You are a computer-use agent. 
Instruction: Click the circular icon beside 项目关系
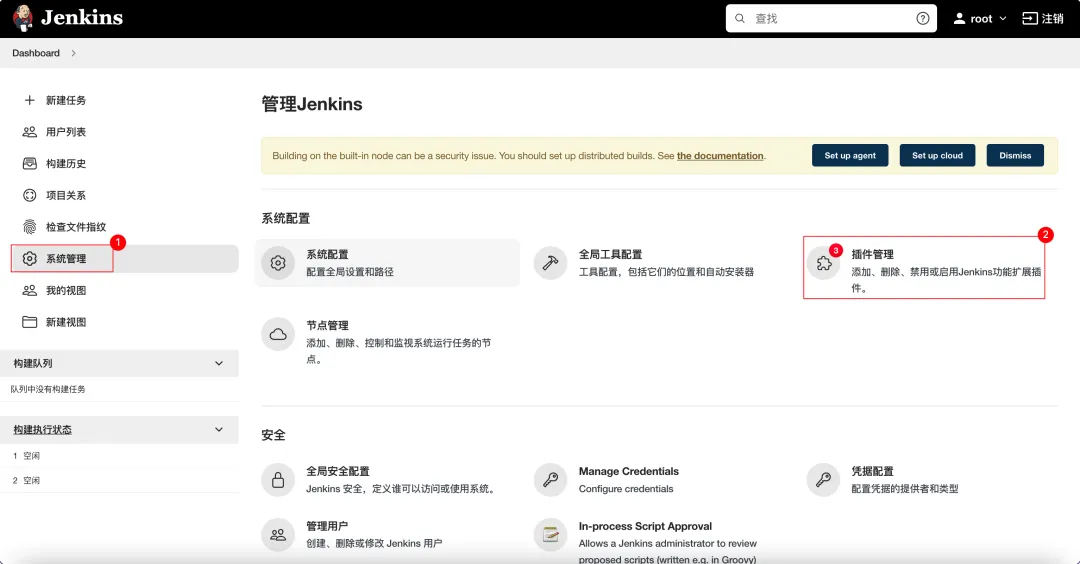[x=30, y=196]
